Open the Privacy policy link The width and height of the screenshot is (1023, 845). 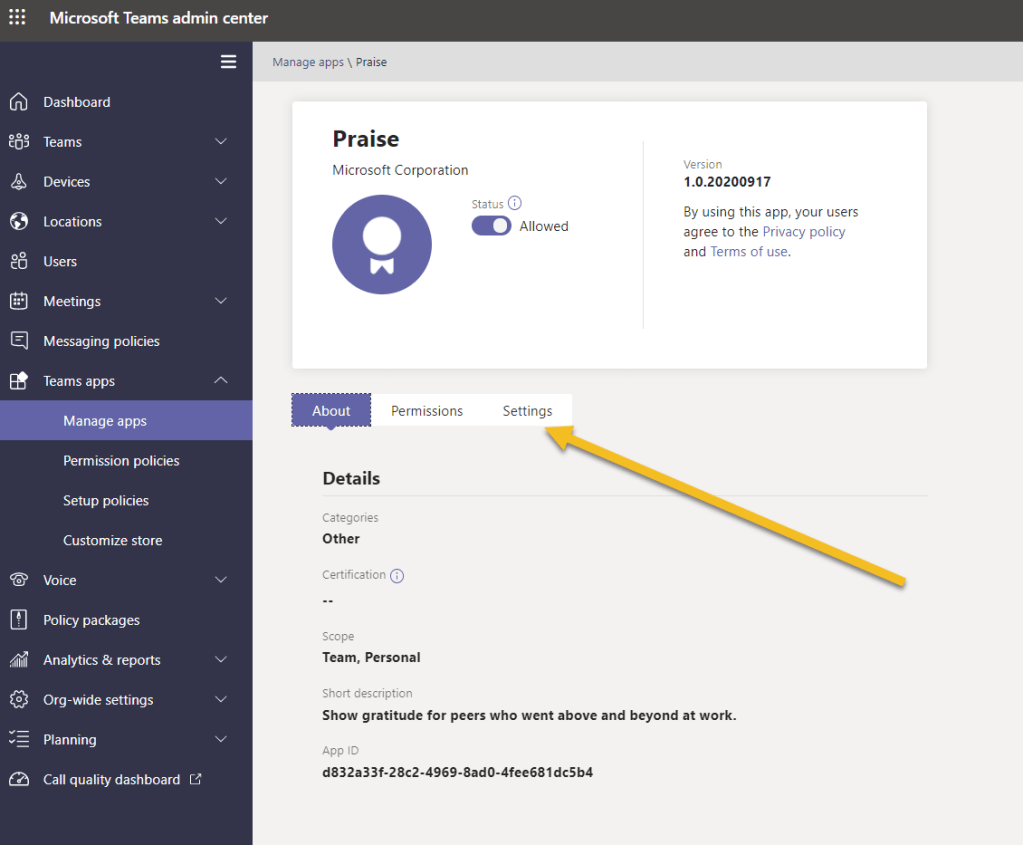pos(804,232)
